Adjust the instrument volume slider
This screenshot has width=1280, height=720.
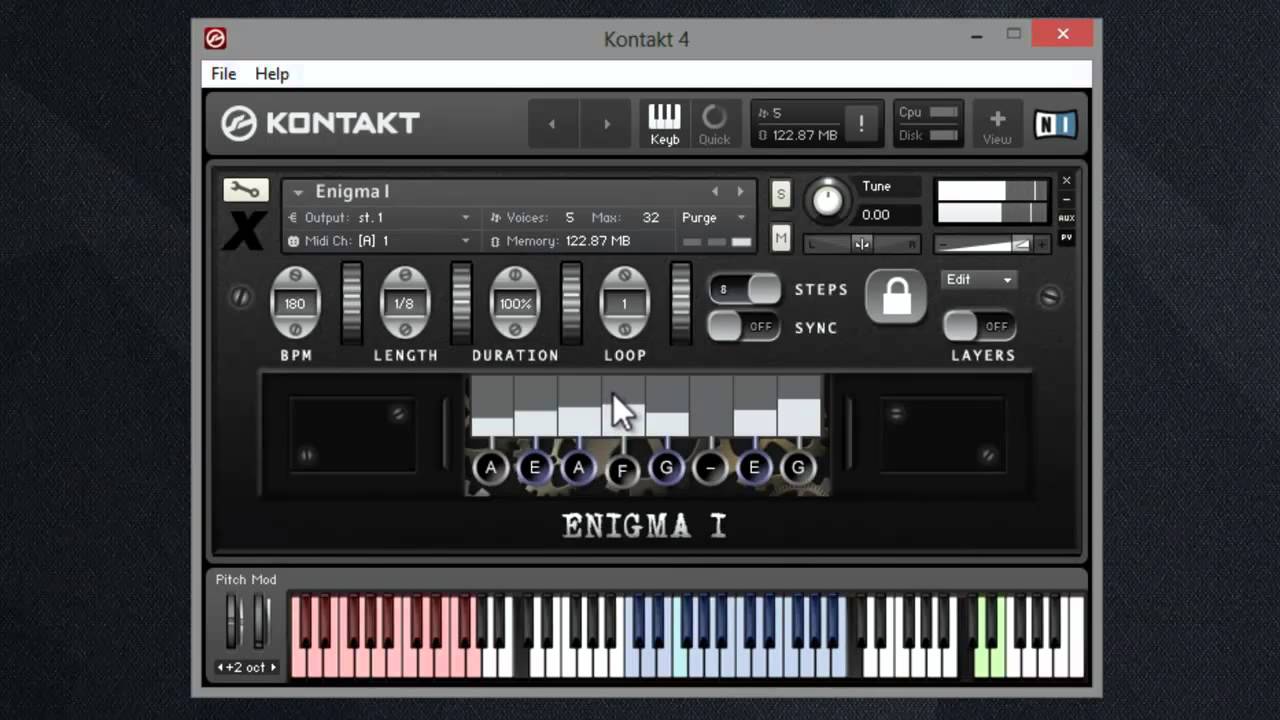click(x=992, y=244)
